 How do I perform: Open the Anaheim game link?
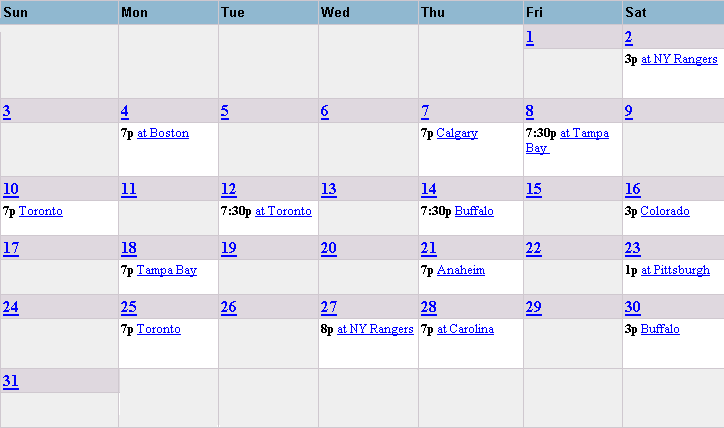point(461,271)
